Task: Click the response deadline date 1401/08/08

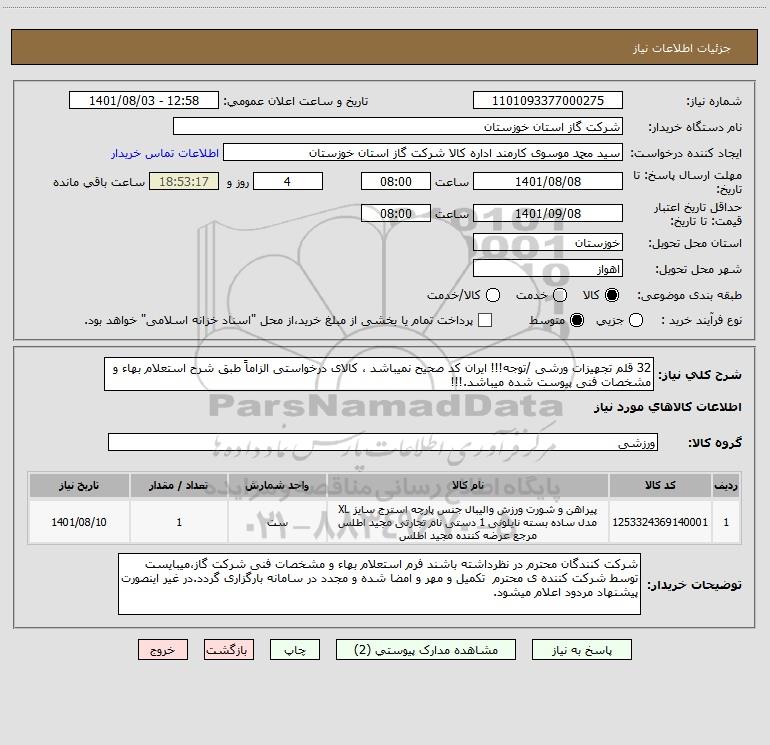Action: (x=548, y=181)
